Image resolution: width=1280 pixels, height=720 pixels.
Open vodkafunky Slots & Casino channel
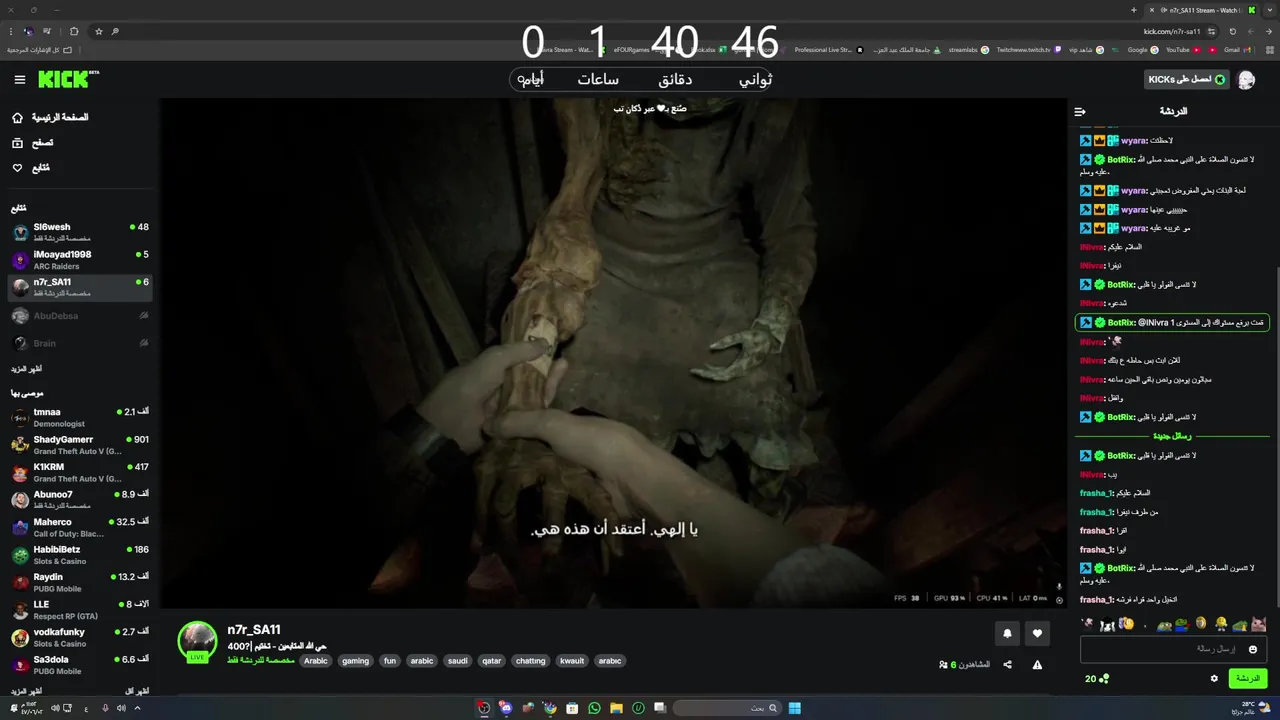click(80, 637)
